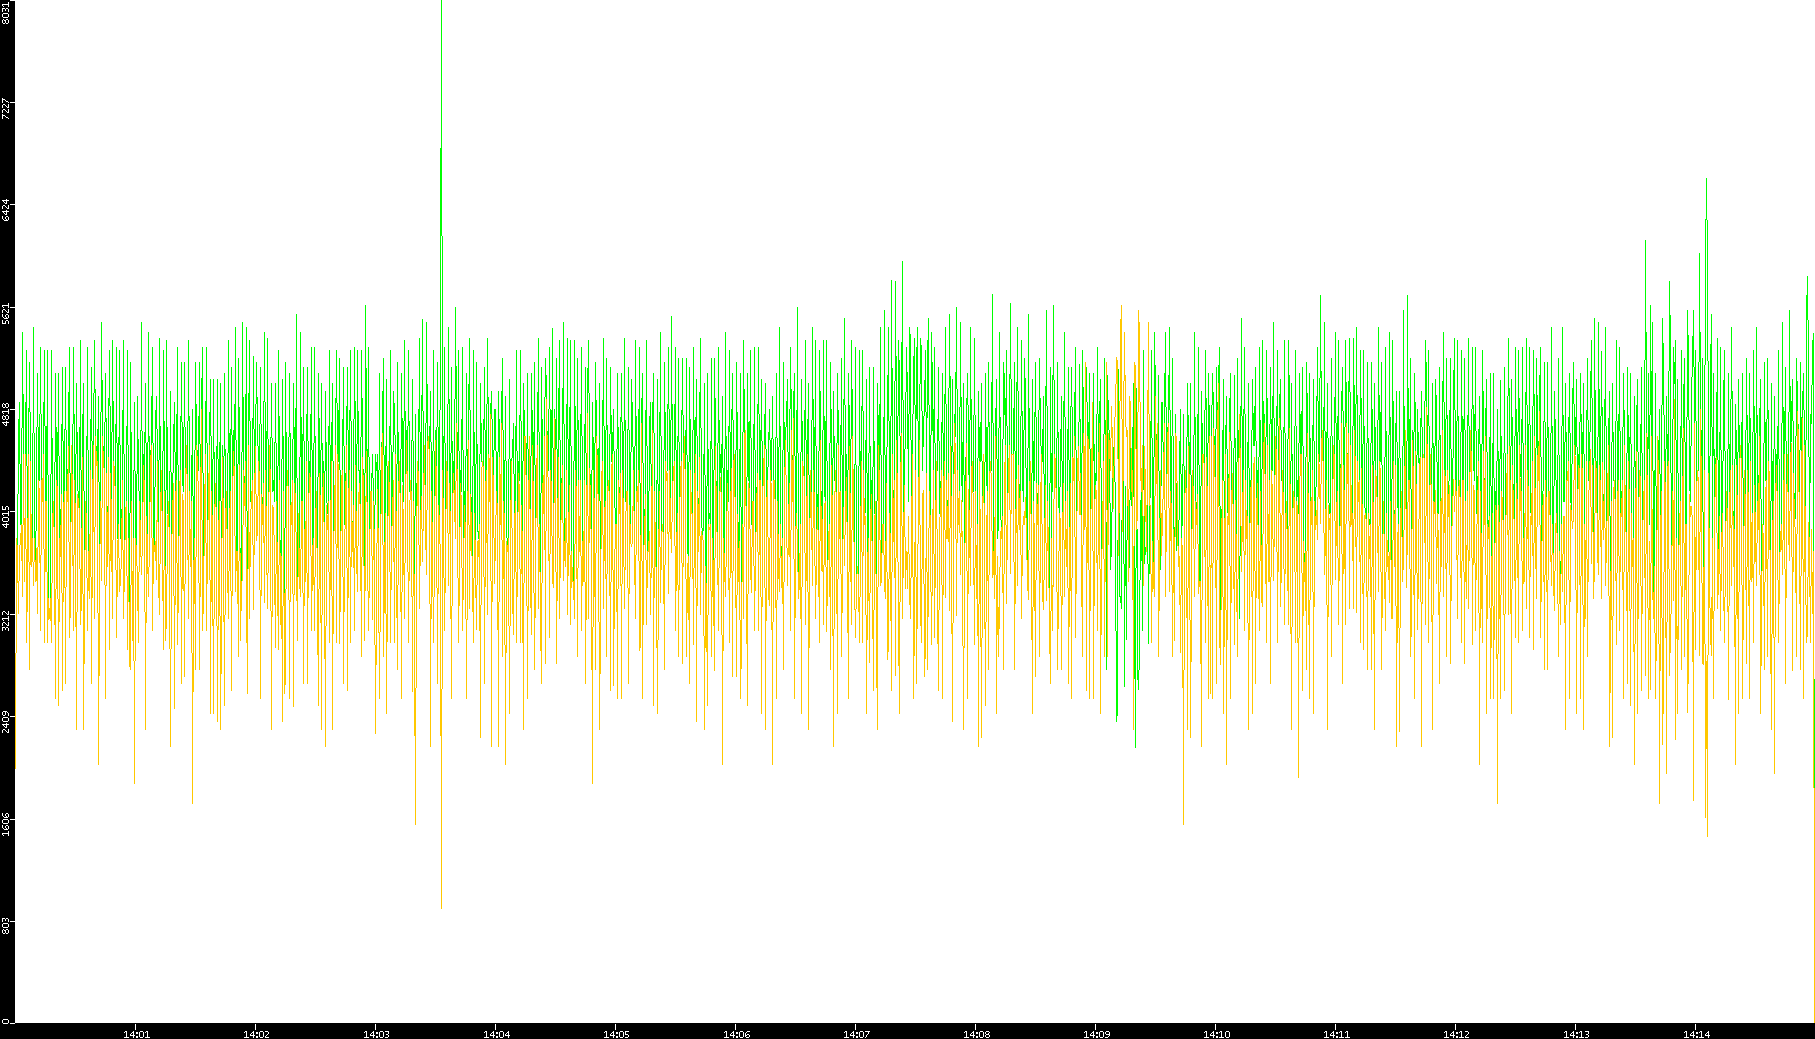
Task: Select the 4015 vertical axis value
Action: [x=6, y=517]
